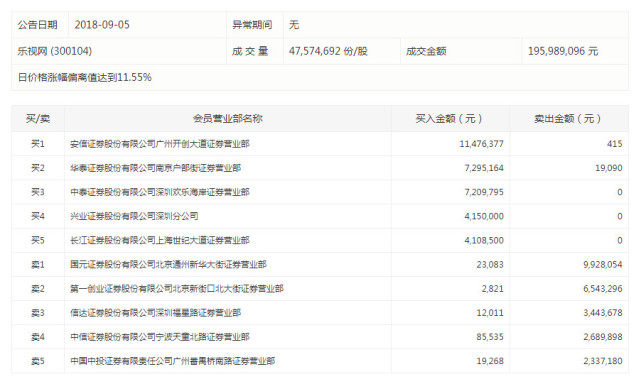Image resolution: width=641 pixels, height=379 pixels.
Task: Click 信达证券股份有限公司深圳福星路证券营业部
Action: (155, 313)
